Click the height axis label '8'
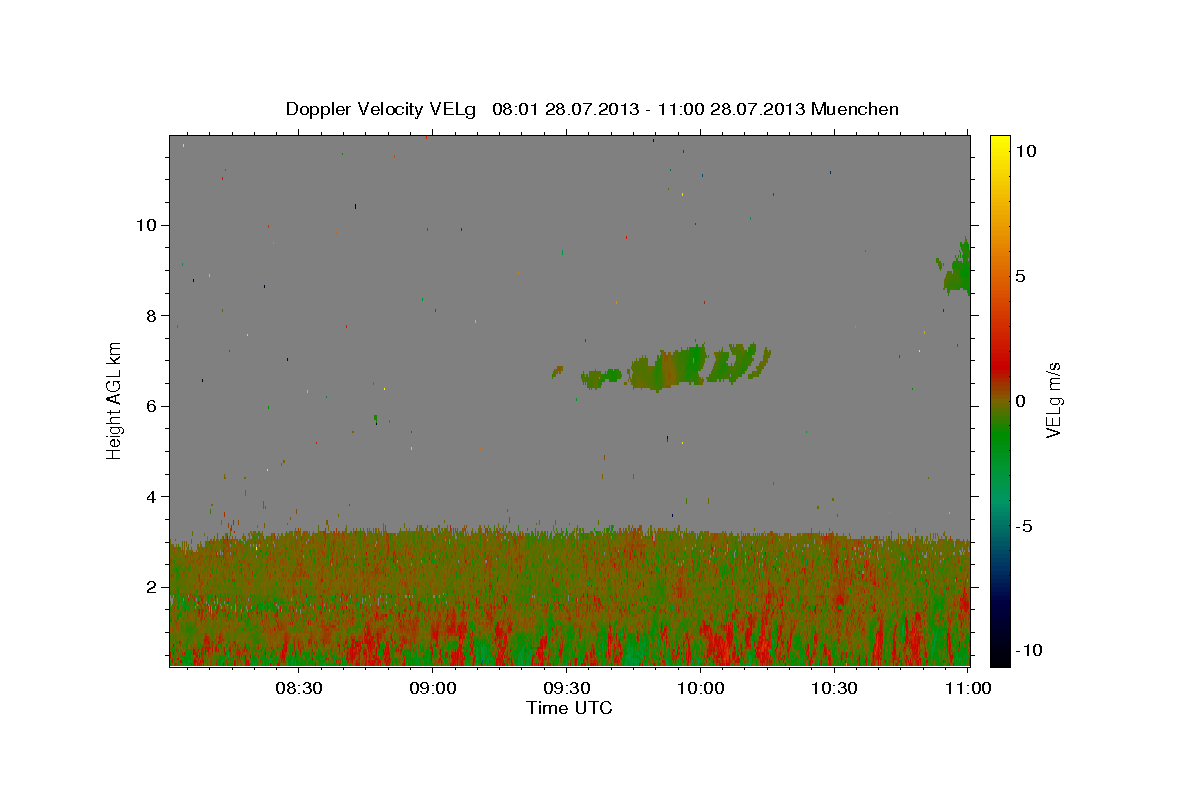Image resolution: width=1200 pixels, height=800 pixels. [x=152, y=316]
